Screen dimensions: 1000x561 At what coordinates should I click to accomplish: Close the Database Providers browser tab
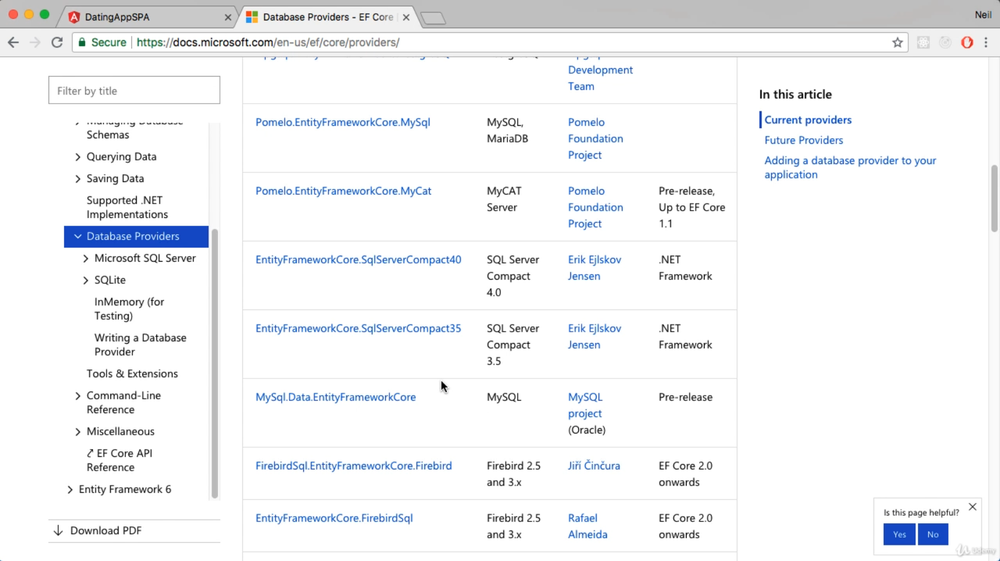(x=406, y=17)
